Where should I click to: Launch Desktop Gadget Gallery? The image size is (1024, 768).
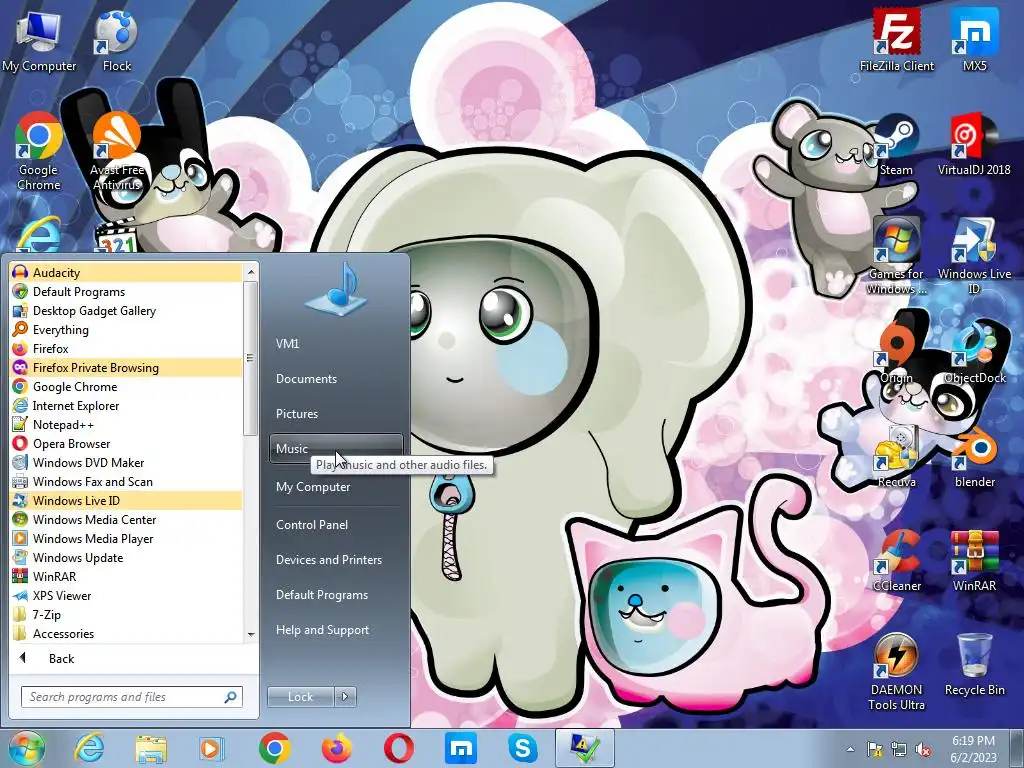click(126, 310)
